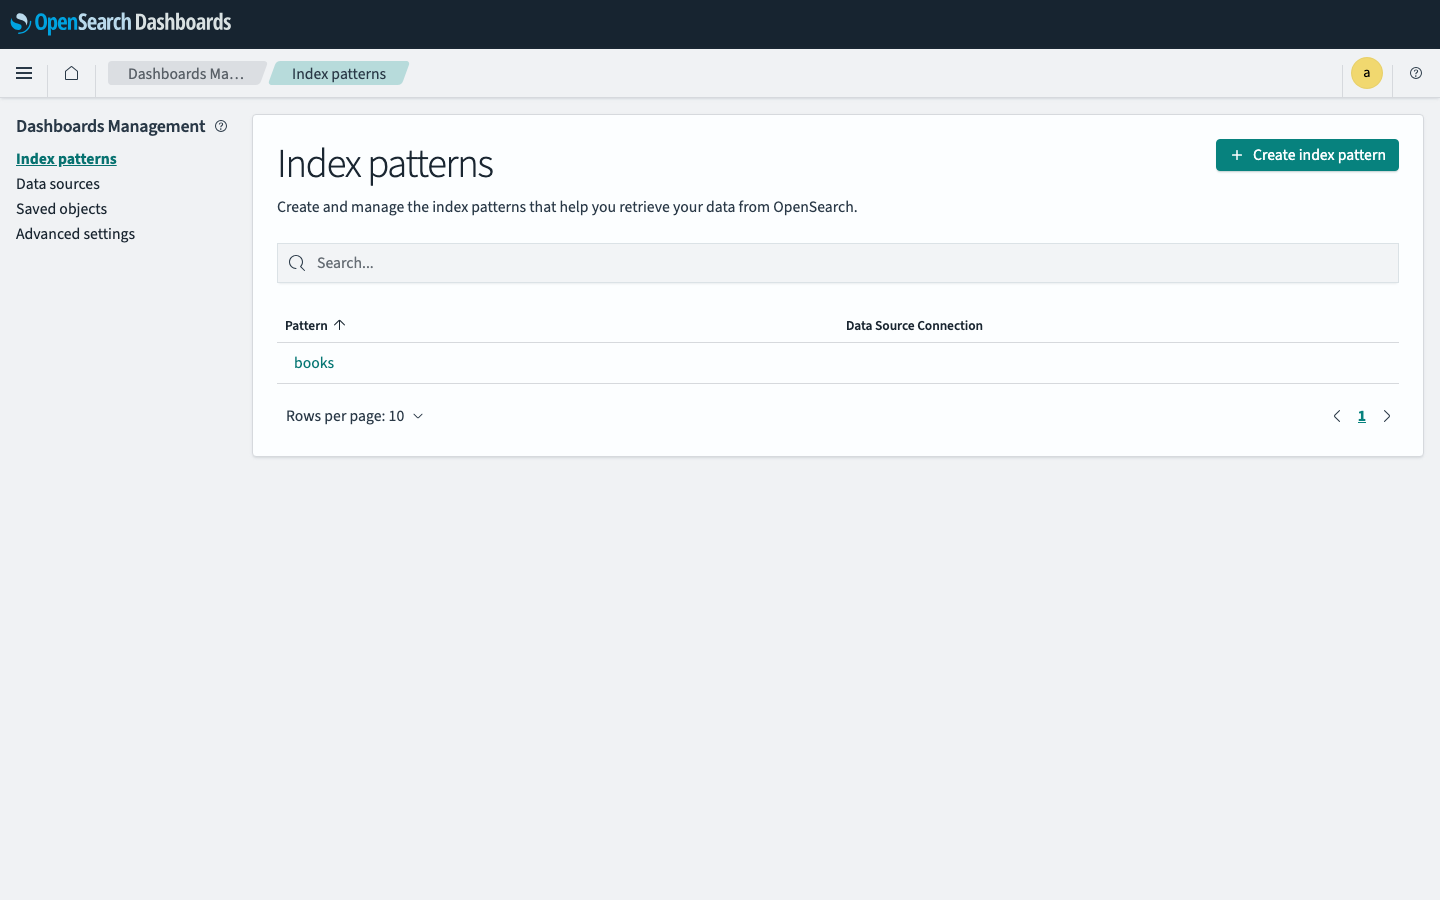Screen dimensions: 1440x900
Task: Expand the Rows per page dropdown
Action: [x=355, y=416]
